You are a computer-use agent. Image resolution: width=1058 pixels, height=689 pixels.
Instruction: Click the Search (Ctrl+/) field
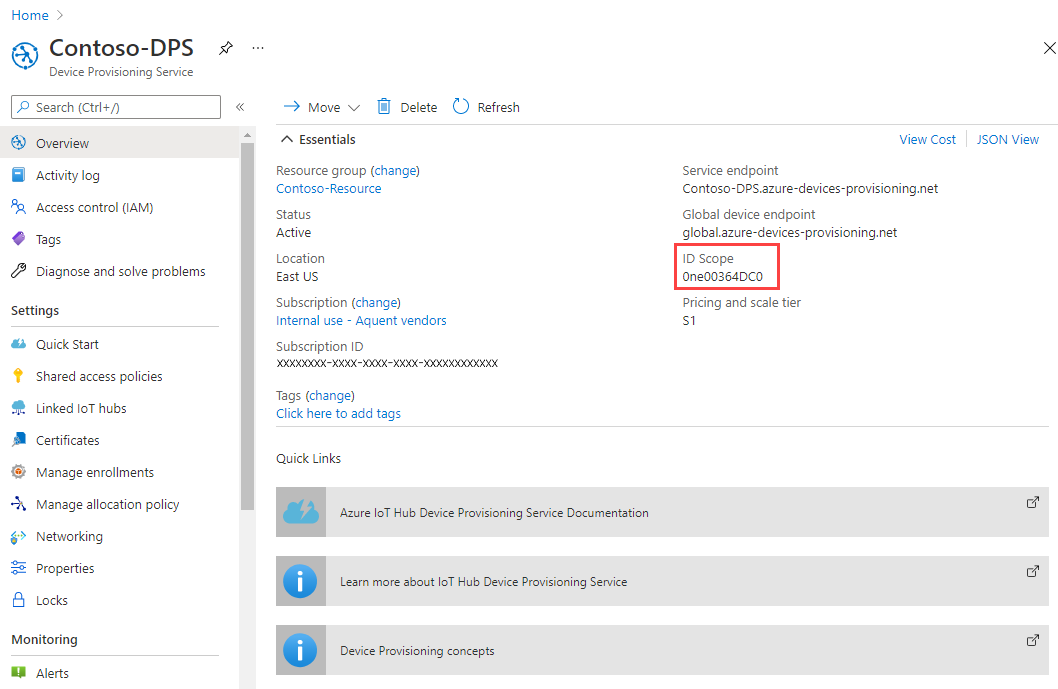[x=115, y=107]
